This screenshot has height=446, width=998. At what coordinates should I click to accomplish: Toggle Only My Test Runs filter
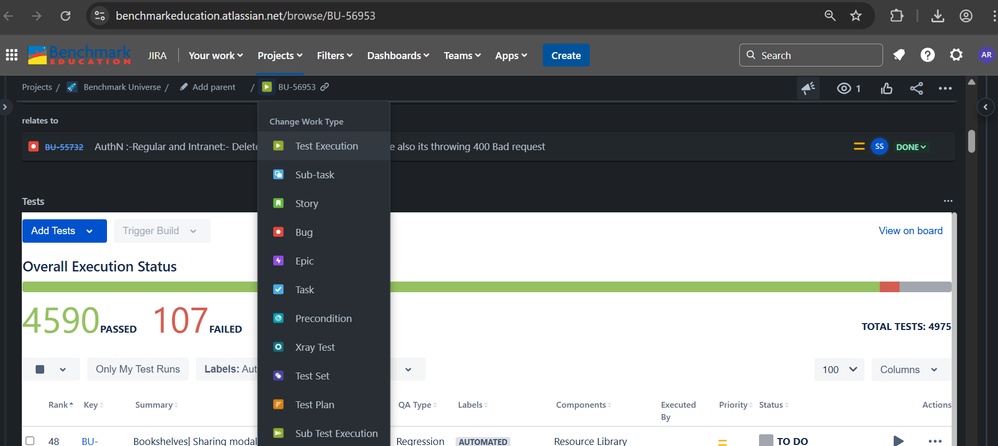pyautogui.click(x=137, y=370)
